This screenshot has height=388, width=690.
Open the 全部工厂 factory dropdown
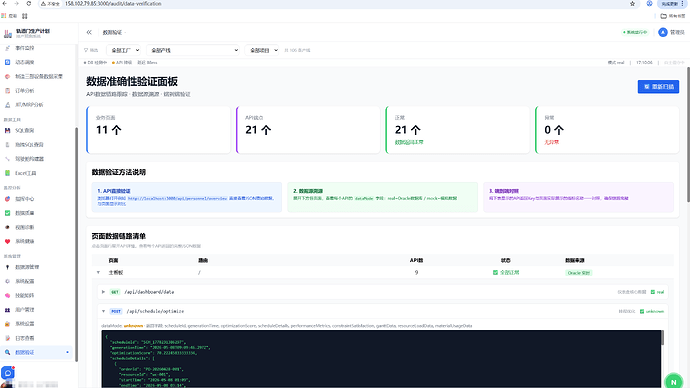124,50
